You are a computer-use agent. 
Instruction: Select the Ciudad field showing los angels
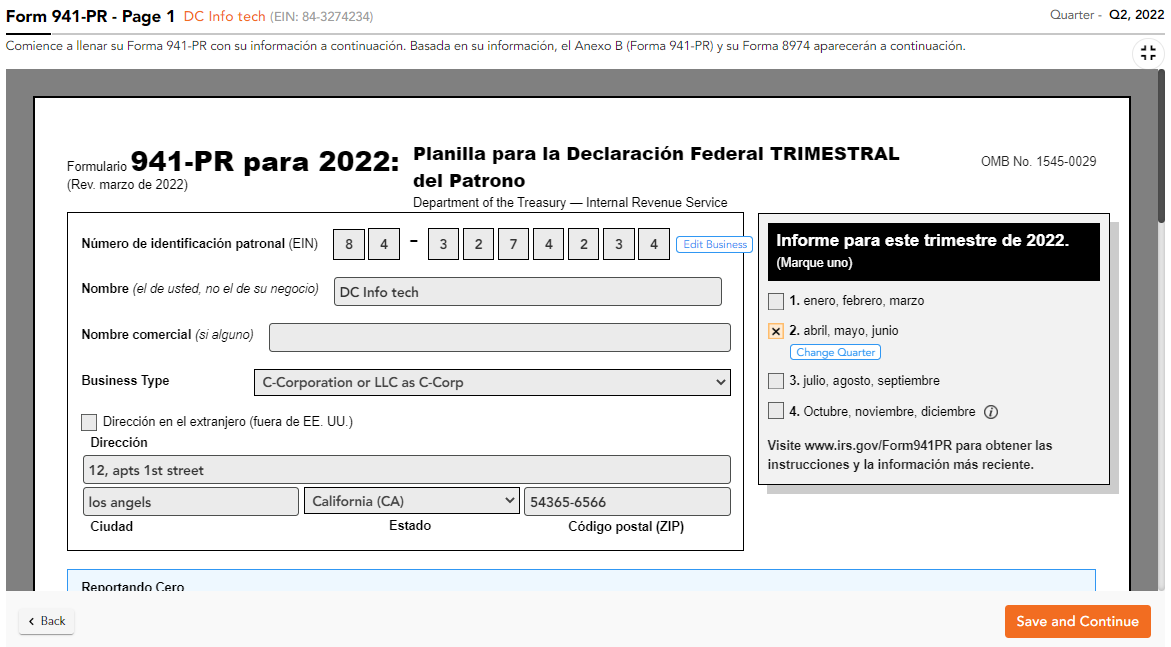point(190,500)
